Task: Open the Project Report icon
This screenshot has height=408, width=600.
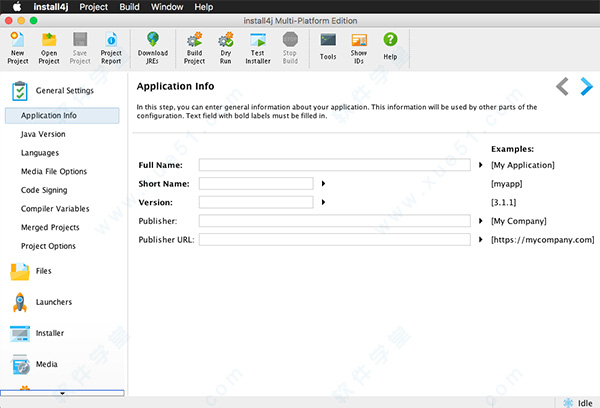Action: click(111, 40)
